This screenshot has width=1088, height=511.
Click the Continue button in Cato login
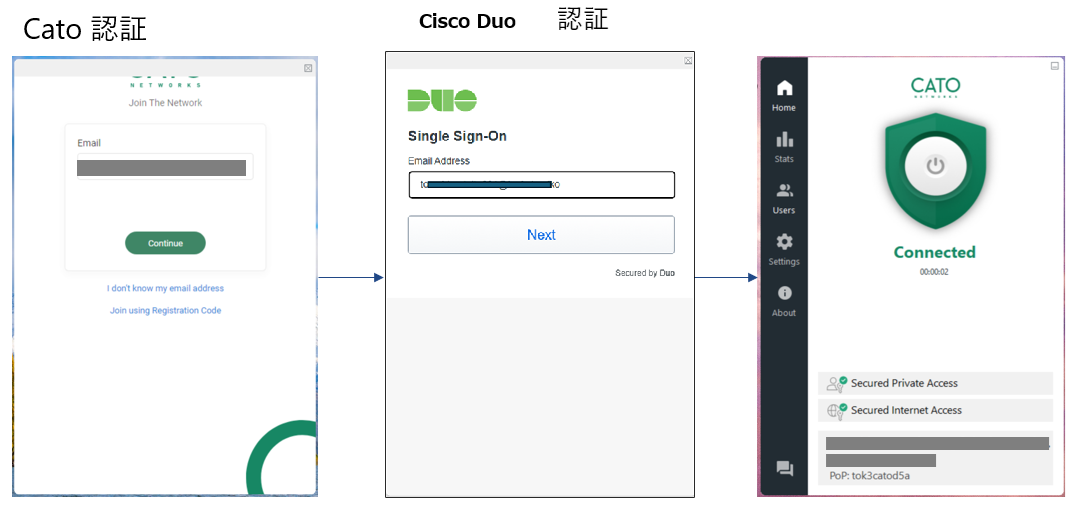pyautogui.click(x=165, y=243)
